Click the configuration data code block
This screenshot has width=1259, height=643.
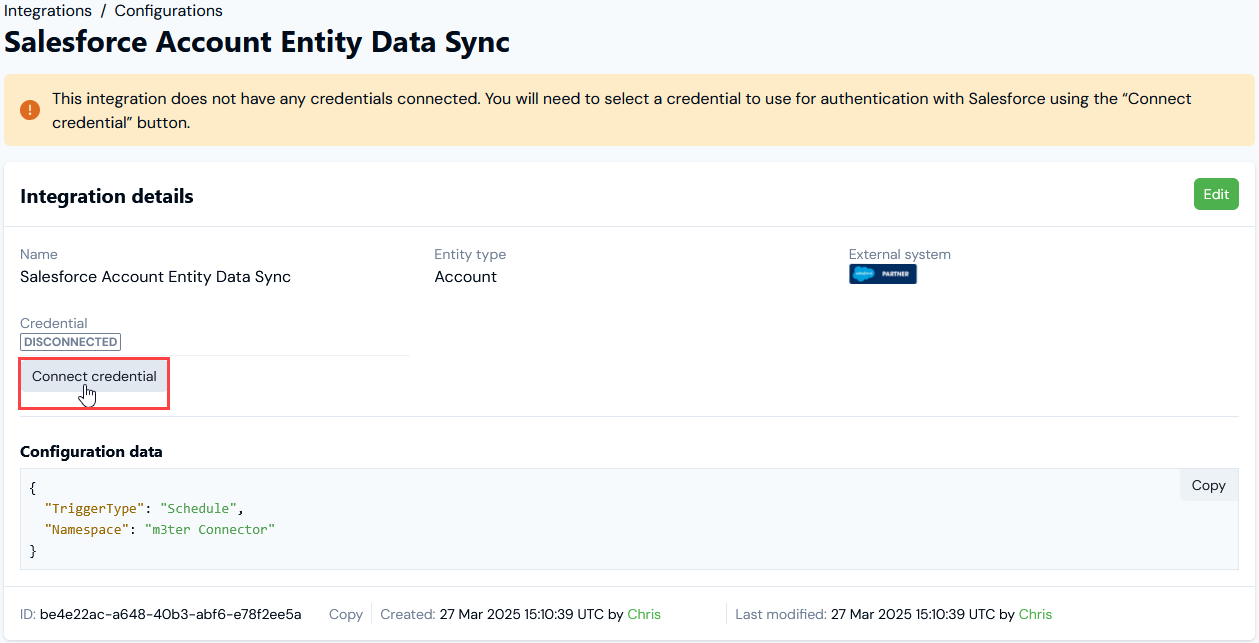[x=629, y=520]
